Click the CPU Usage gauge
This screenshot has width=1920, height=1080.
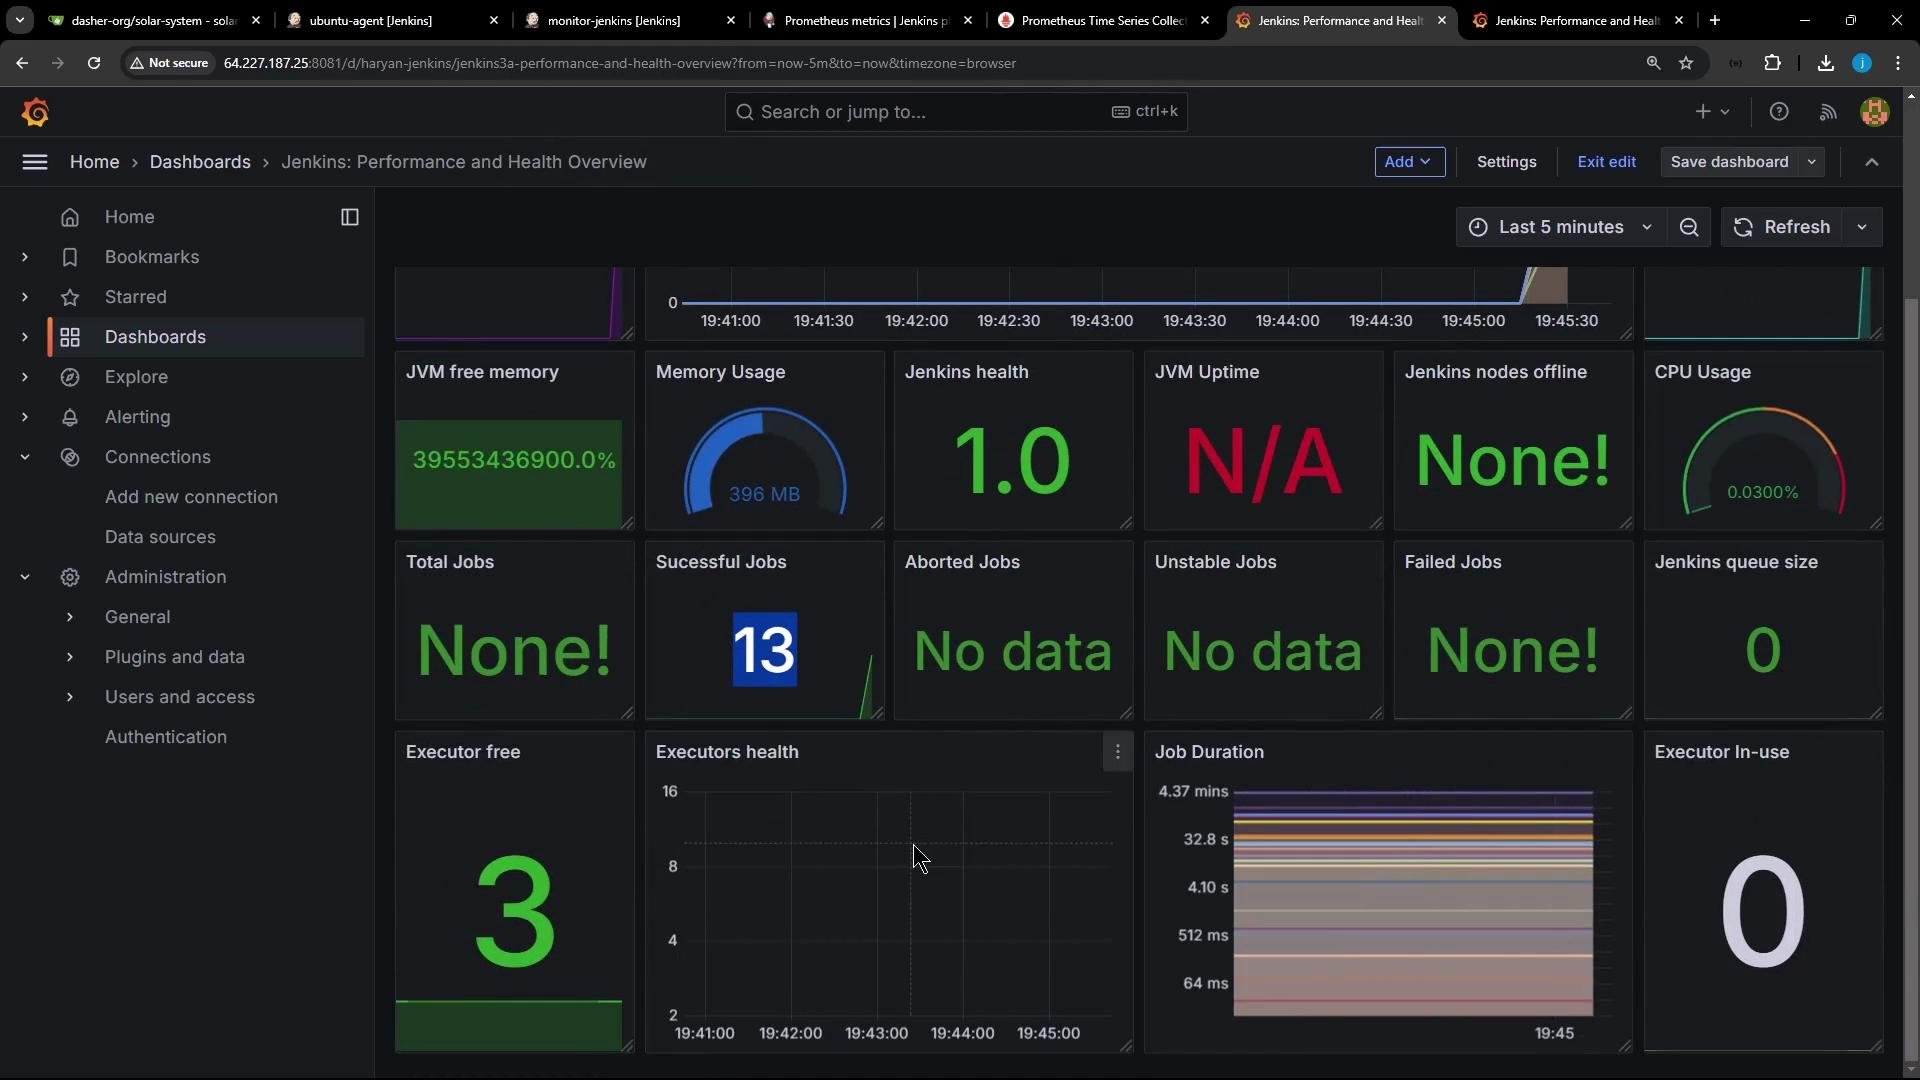[x=1763, y=462]
